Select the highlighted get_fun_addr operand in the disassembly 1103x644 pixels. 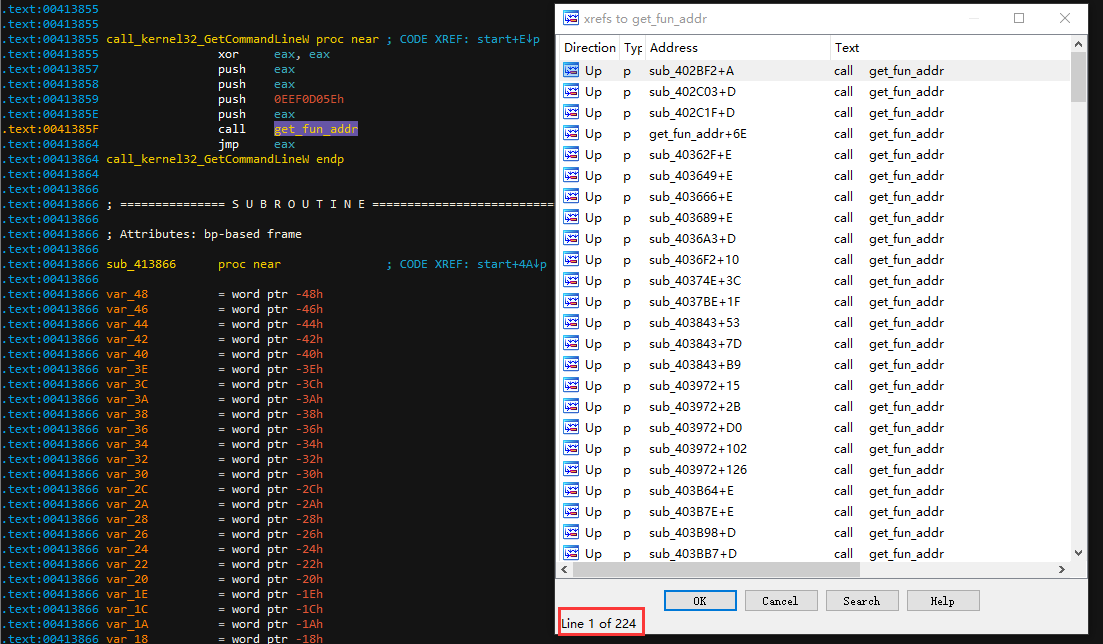[315, 129]
